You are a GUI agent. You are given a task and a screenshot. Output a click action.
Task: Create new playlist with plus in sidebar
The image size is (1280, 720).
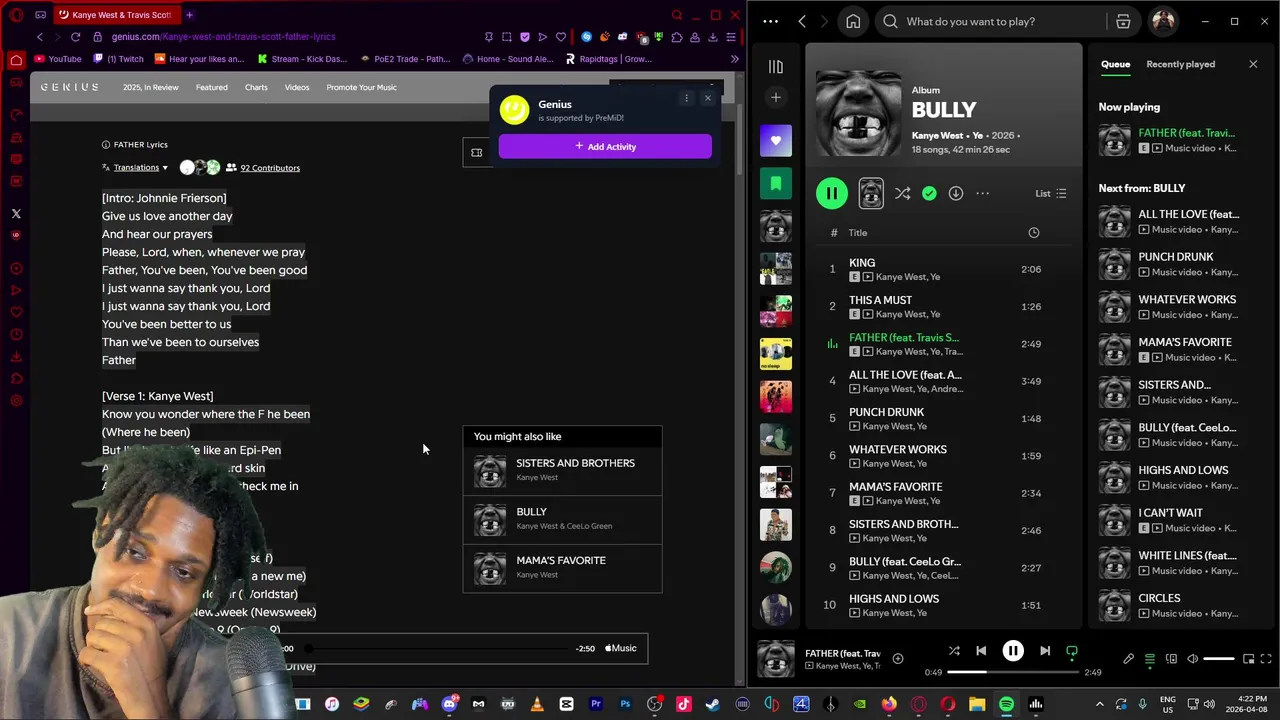click(x=775, y=97)
